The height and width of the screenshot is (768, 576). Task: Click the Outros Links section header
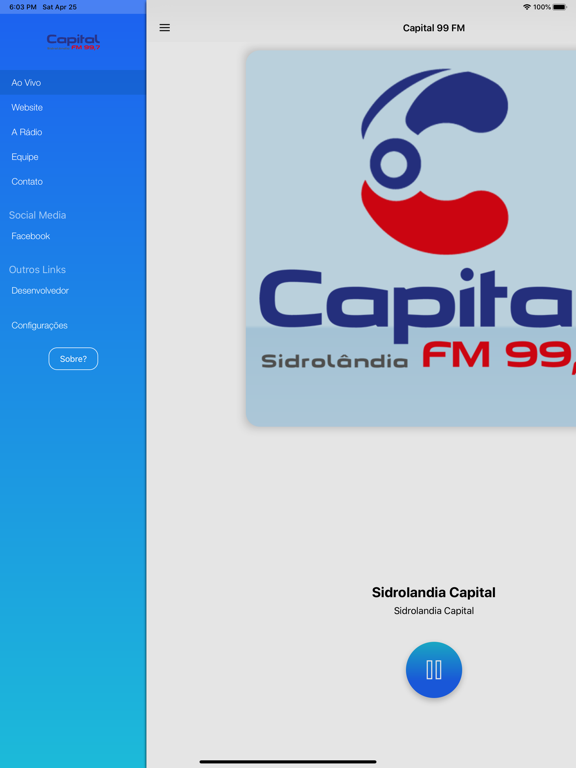tap(37, 269)
